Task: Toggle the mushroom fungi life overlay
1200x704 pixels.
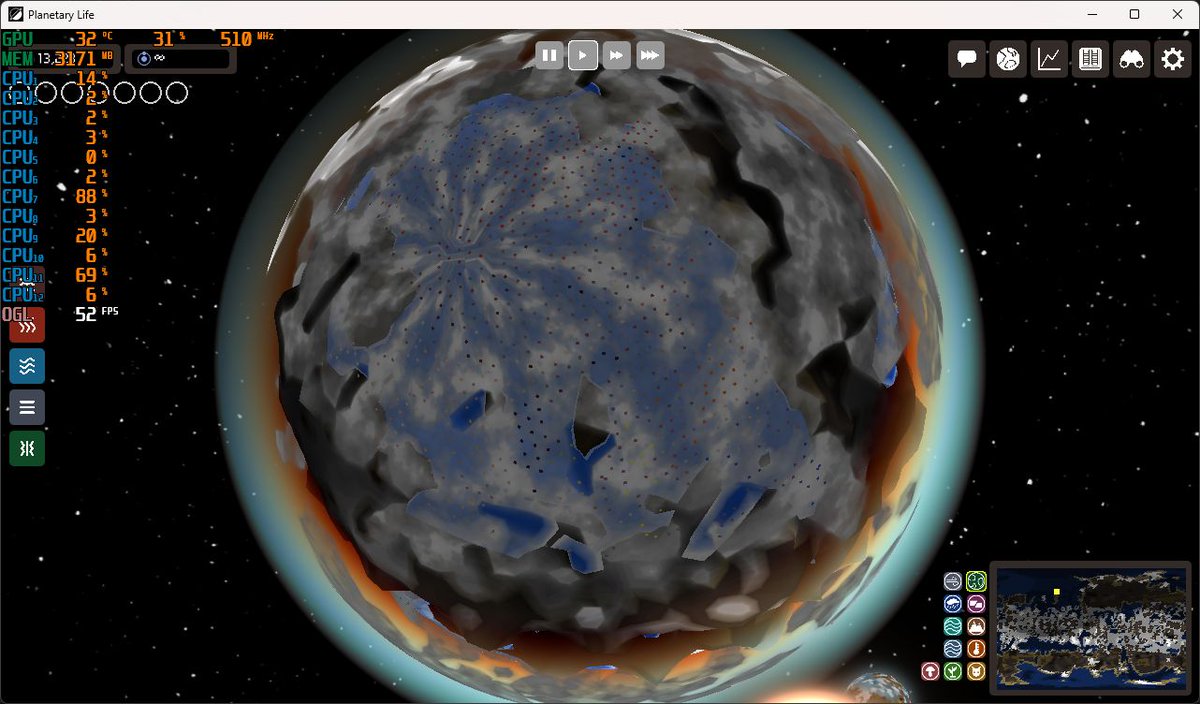Action: (930, 672)
